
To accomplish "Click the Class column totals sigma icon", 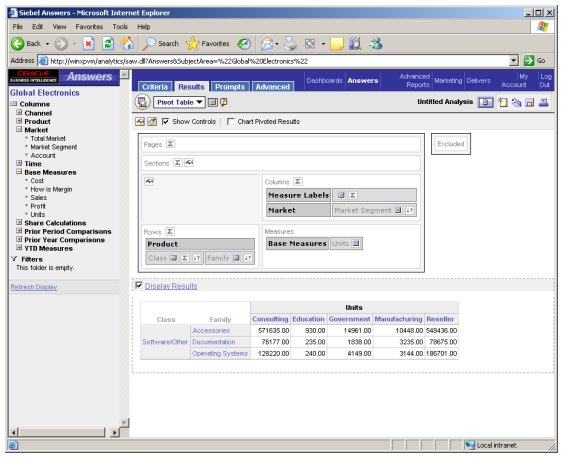I will point(185,258).
